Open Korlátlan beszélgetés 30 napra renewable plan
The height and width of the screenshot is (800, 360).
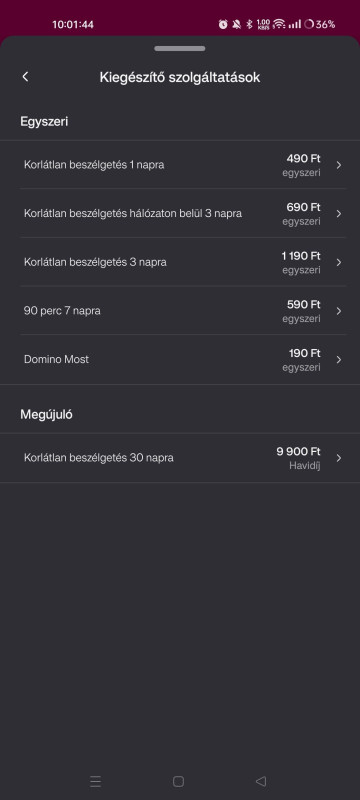(180, 458)
